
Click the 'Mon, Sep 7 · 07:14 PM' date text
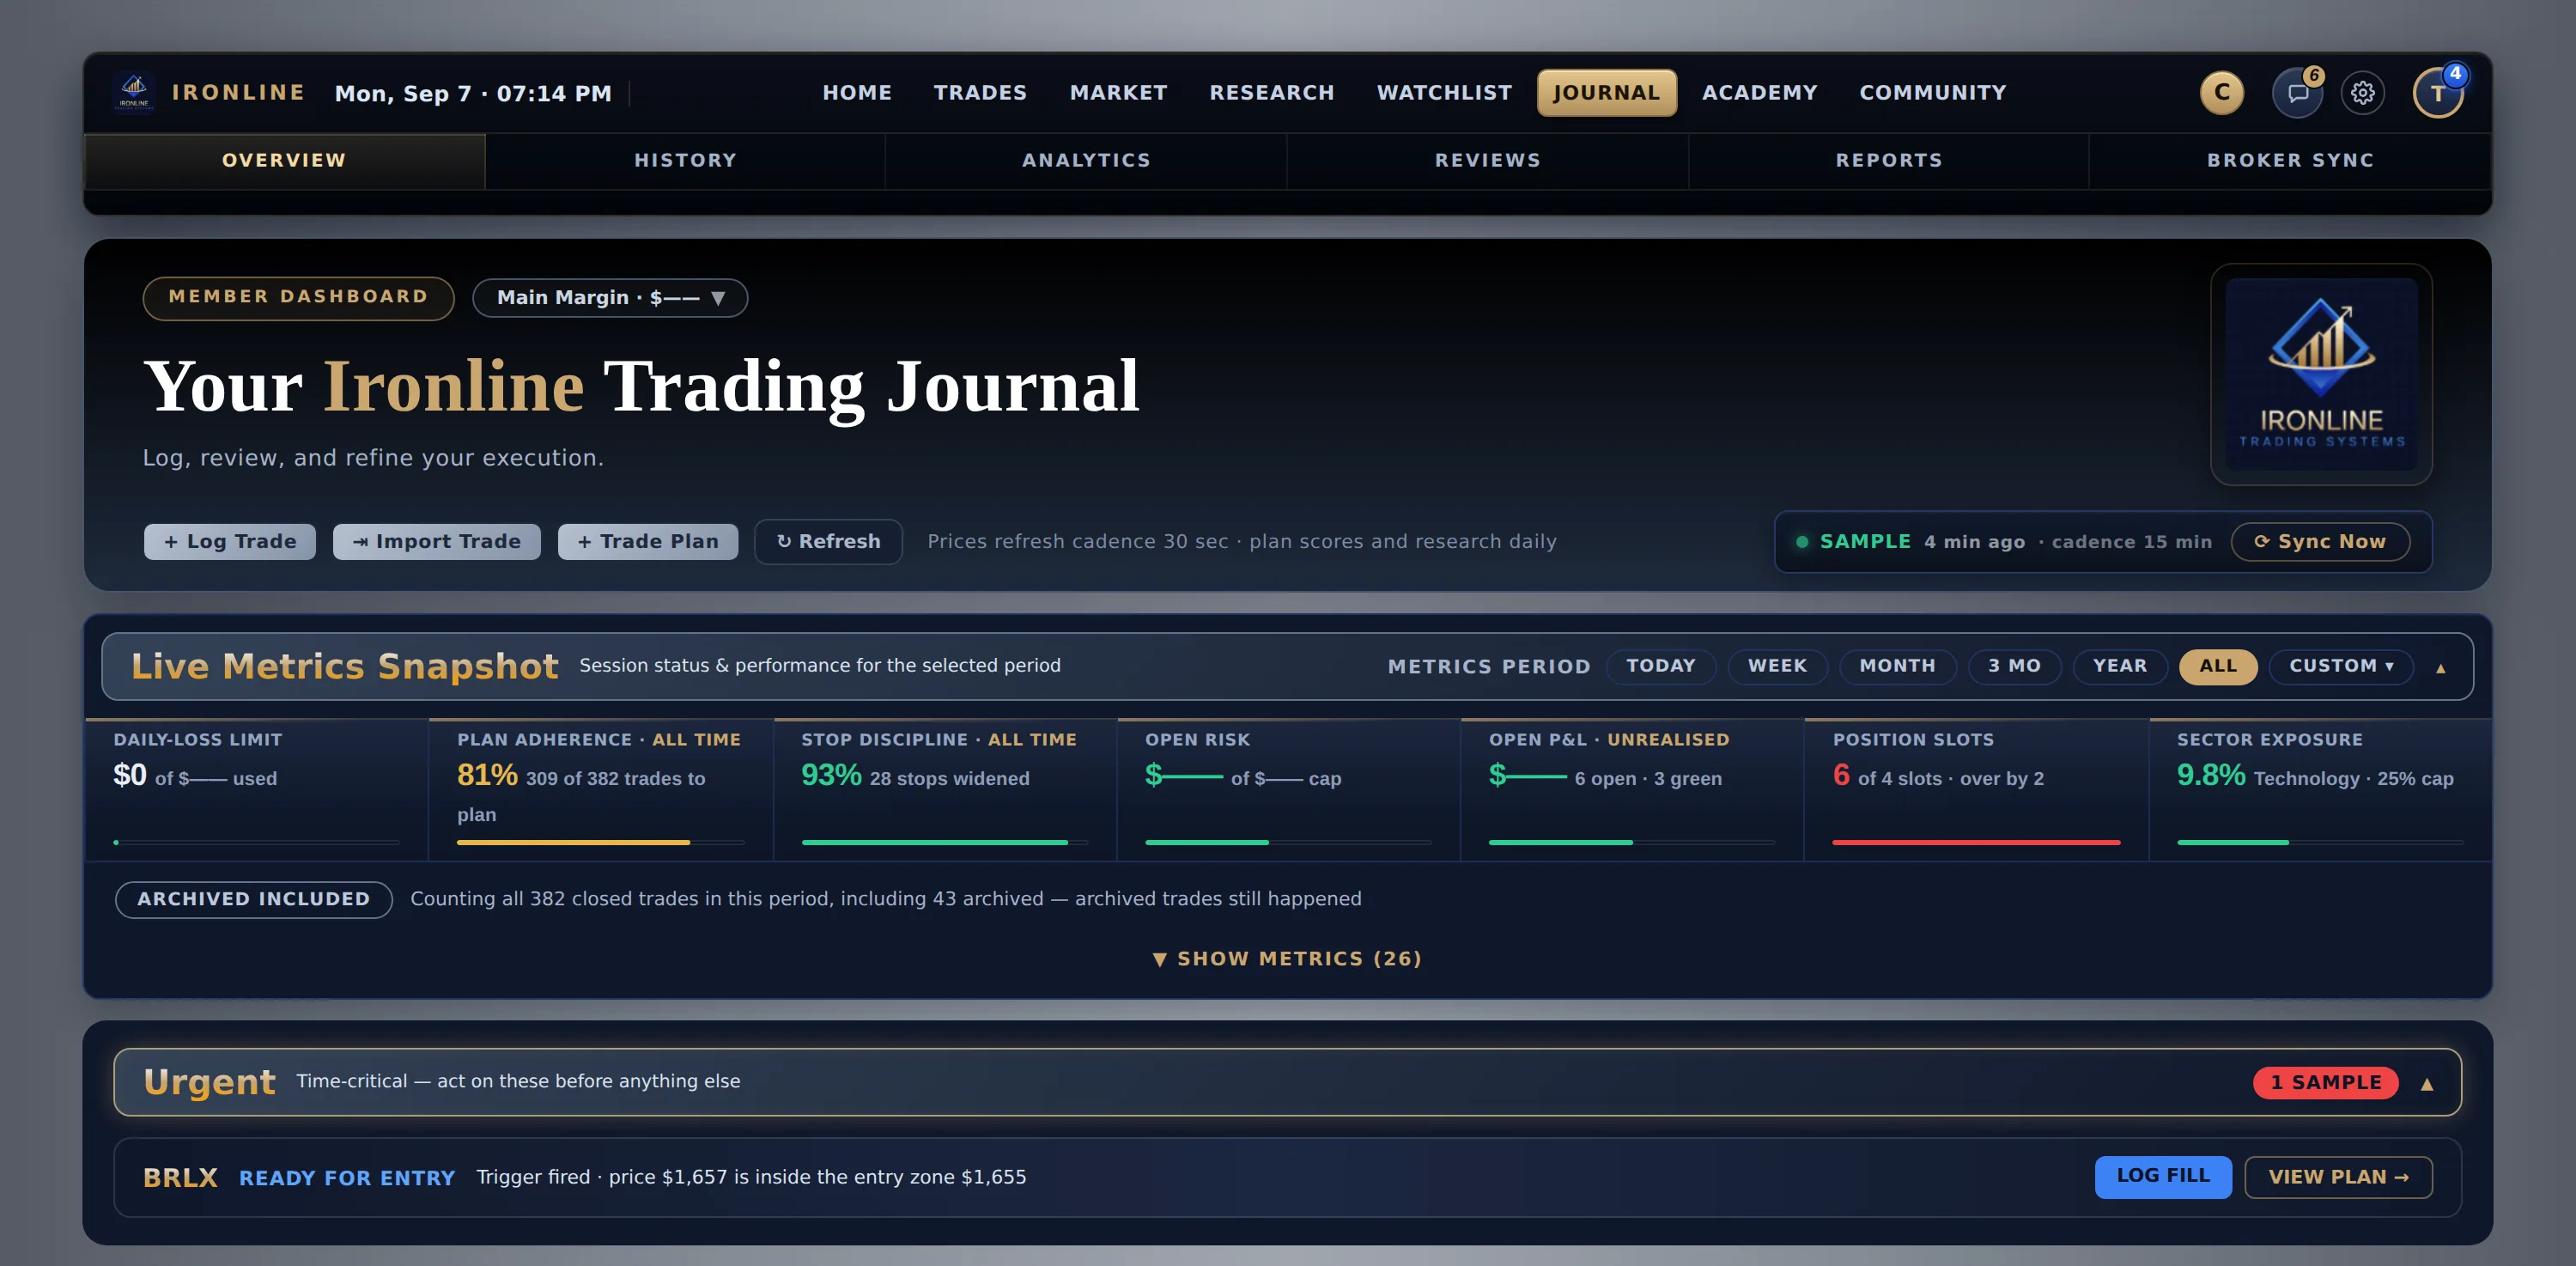click(473, 94)
